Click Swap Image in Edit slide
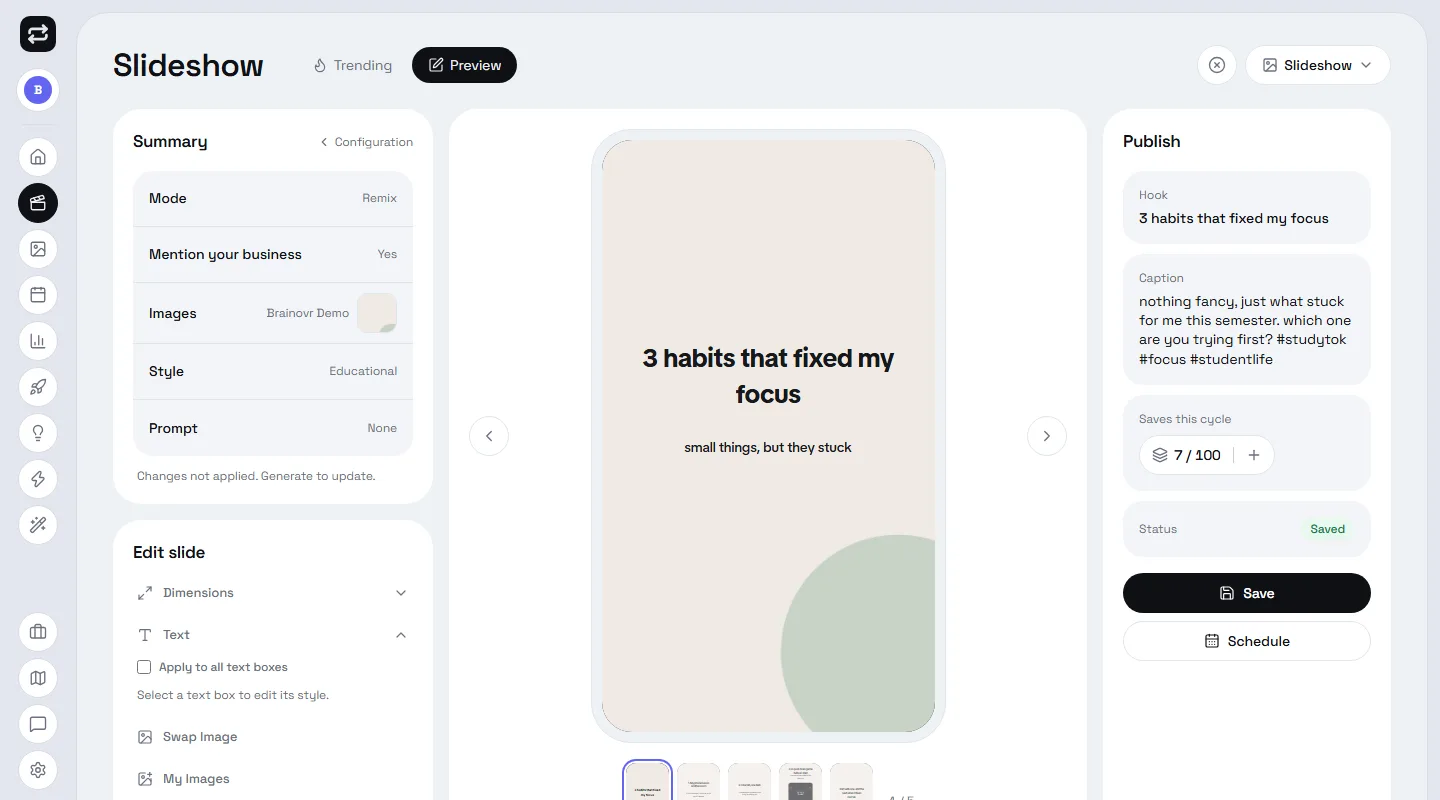 click(x=188, y=737)
